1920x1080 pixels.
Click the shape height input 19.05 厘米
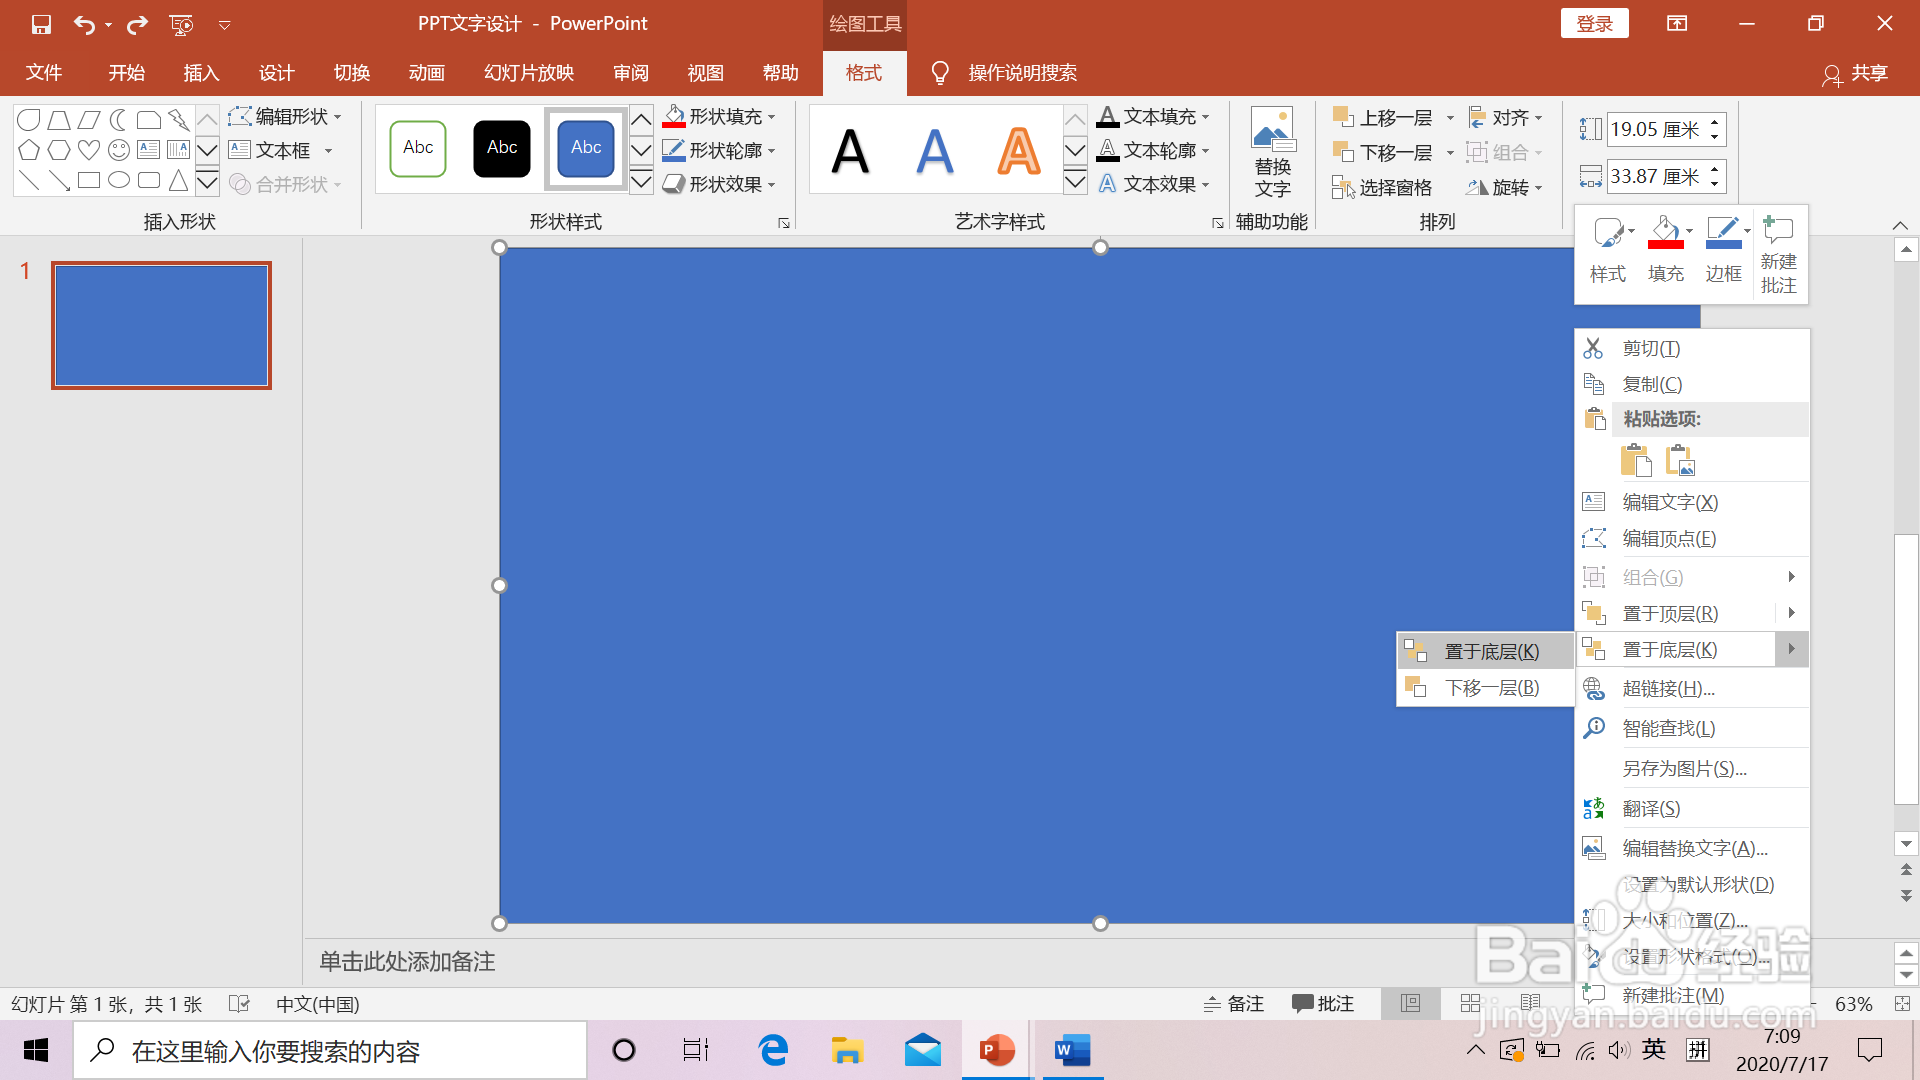pos(1657,129)
